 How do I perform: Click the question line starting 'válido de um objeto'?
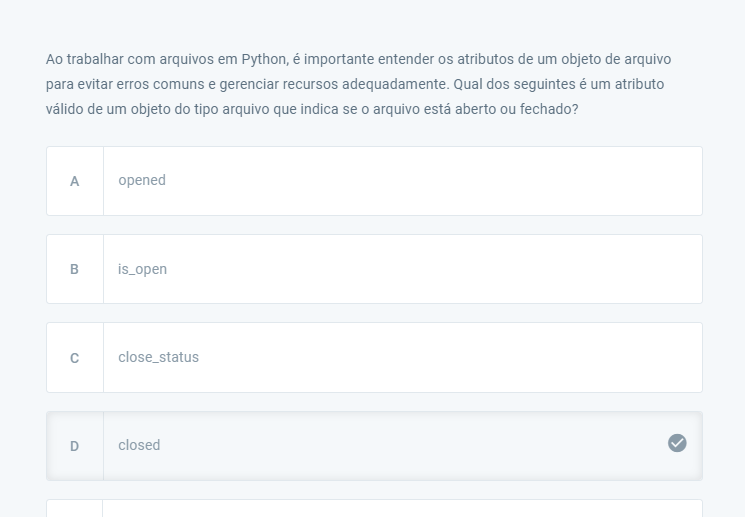tap(312, 109)
